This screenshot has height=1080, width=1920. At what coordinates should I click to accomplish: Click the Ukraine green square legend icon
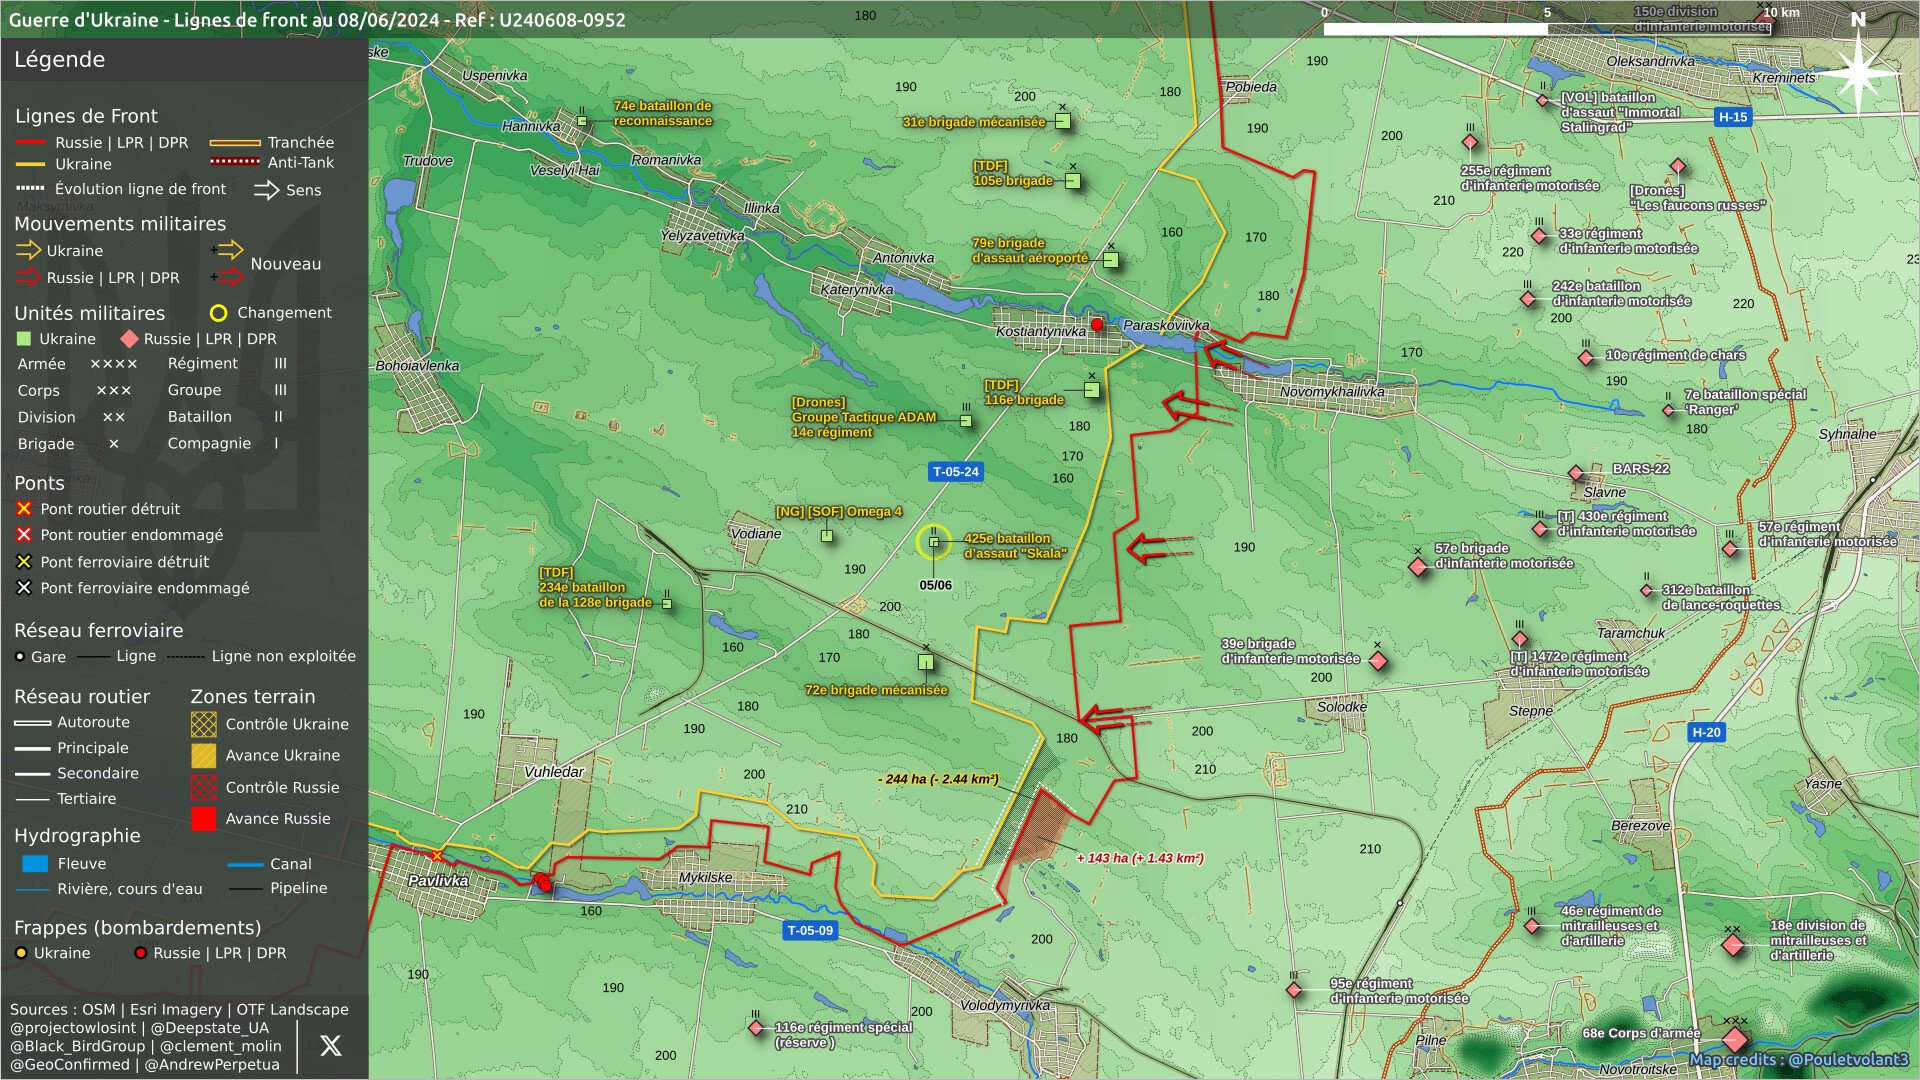[x=24, y=339]
